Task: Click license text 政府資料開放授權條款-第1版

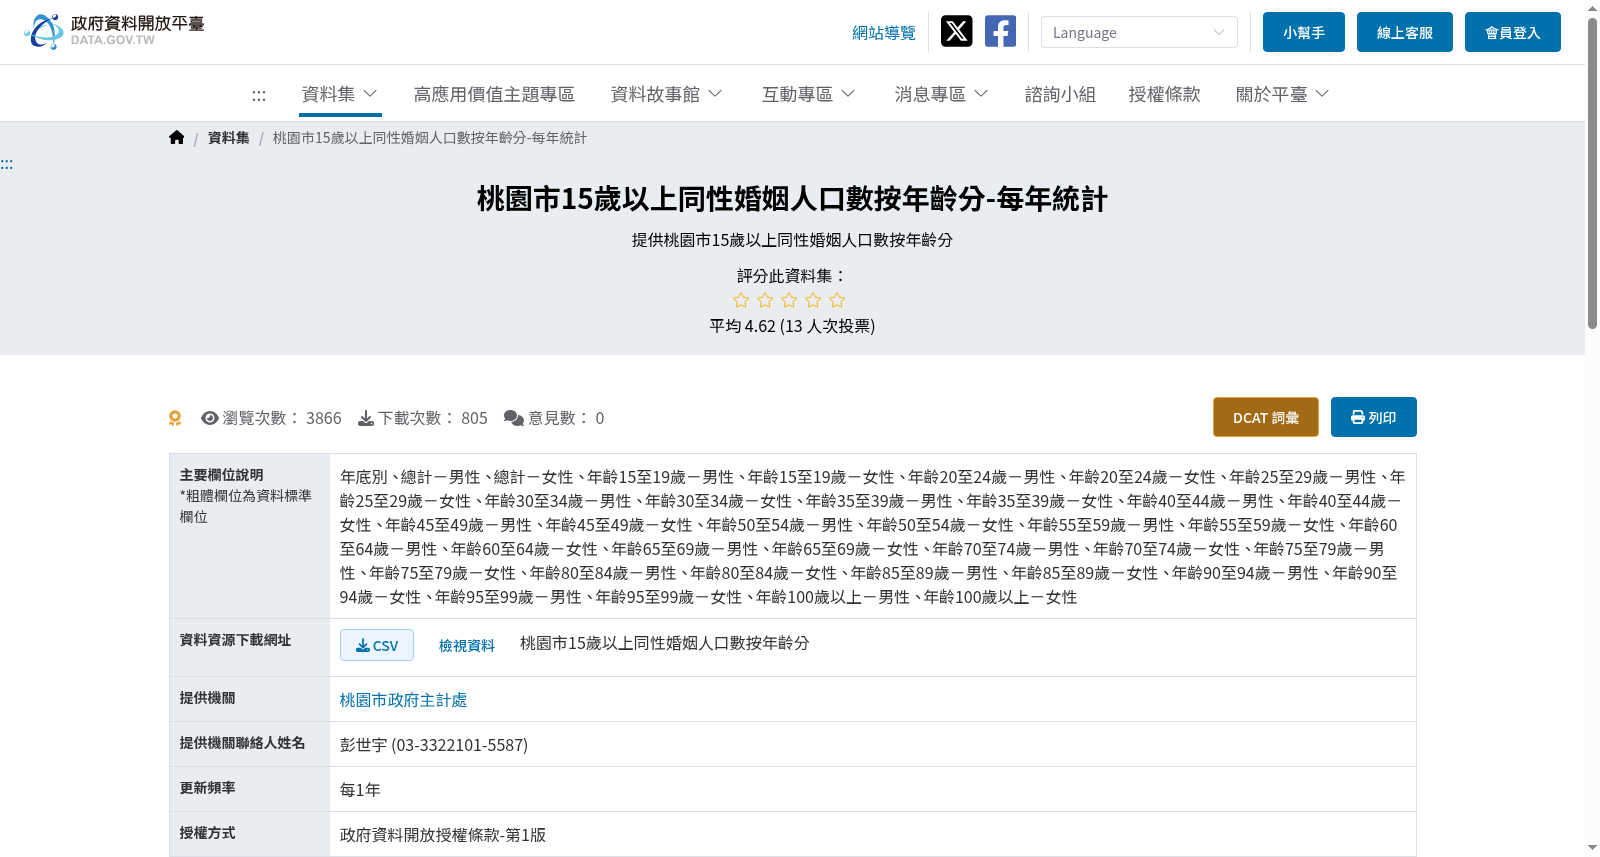Action: (x=443, y=835)
